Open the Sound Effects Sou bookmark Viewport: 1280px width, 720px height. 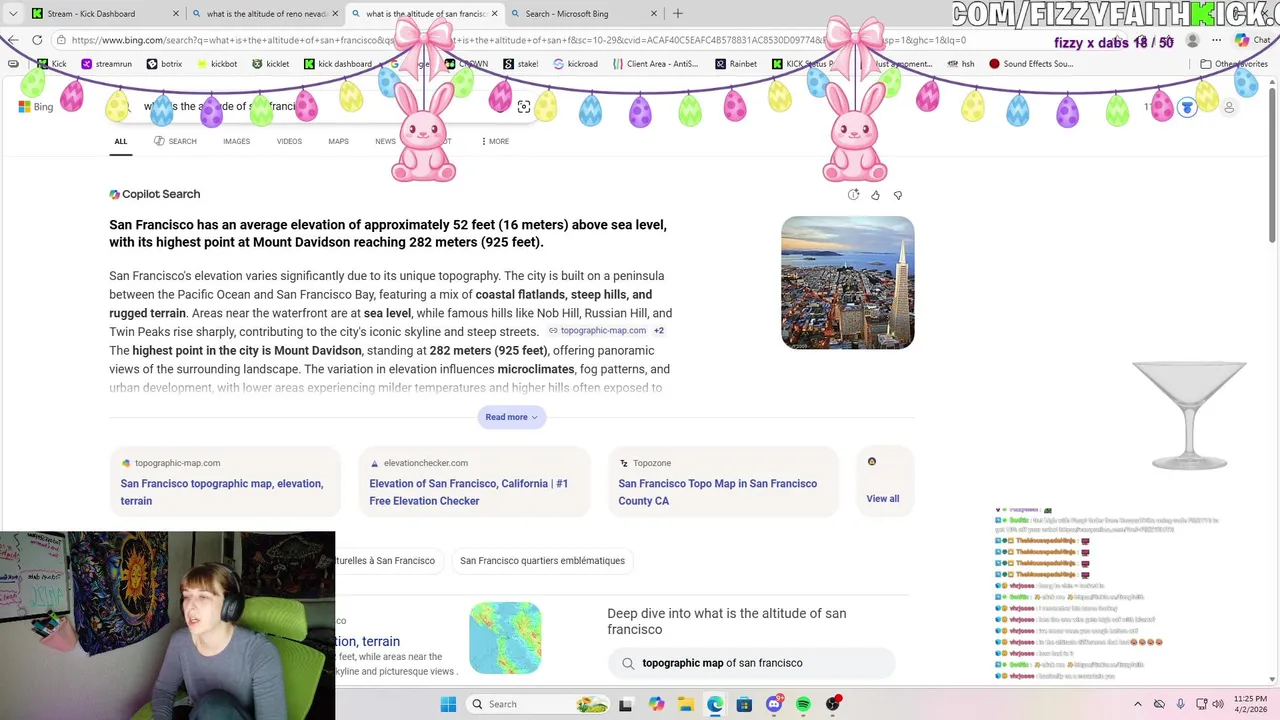tap(1031, 64)
